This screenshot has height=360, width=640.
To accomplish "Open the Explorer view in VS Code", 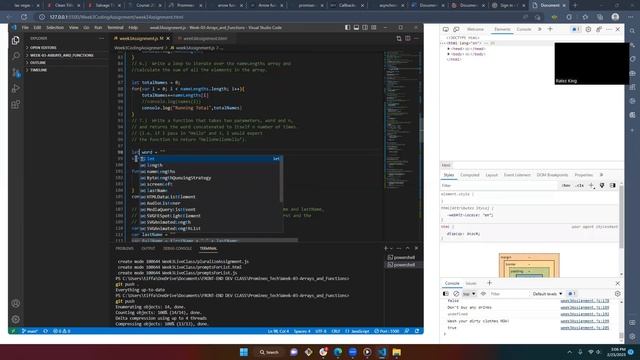I will pos(16,40).
